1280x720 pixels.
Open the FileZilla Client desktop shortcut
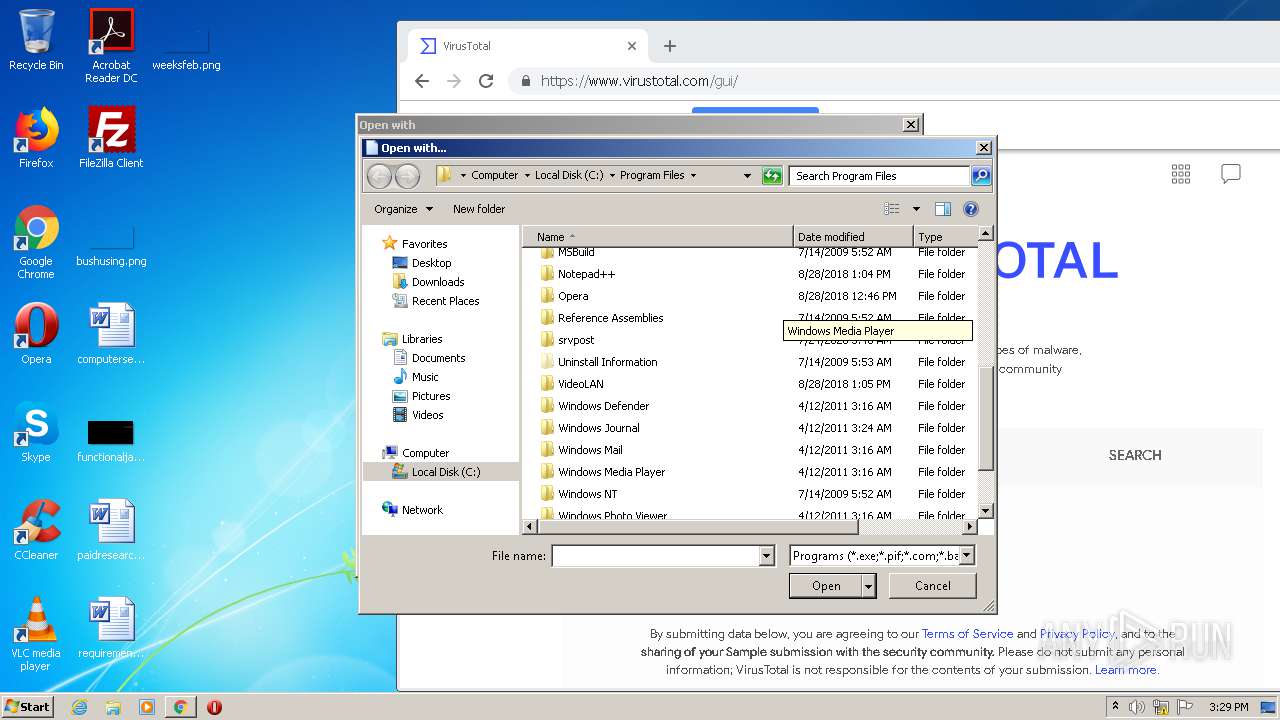[x=111, y=138]
